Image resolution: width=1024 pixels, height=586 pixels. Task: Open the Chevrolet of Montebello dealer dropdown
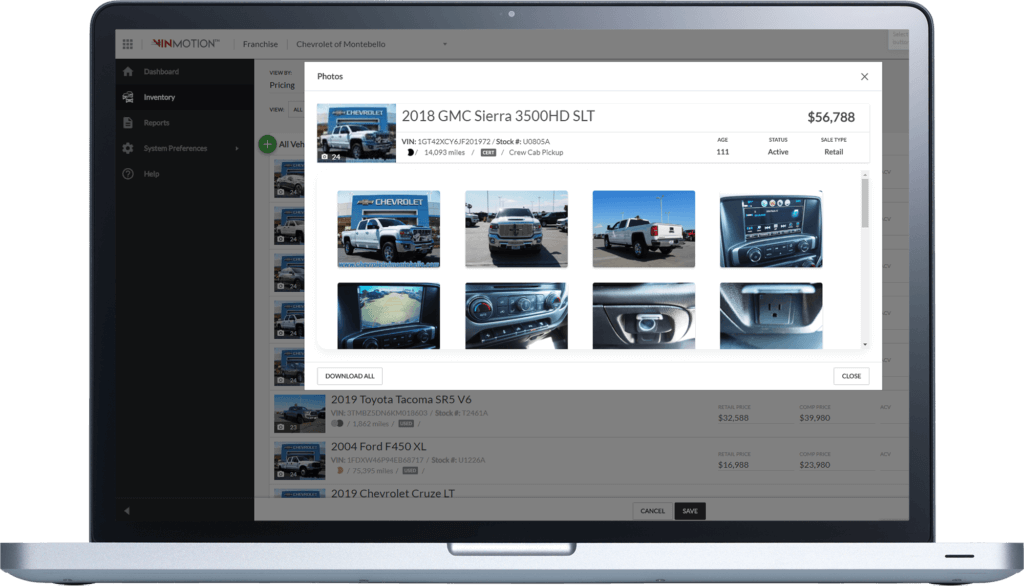pos(371,44)
